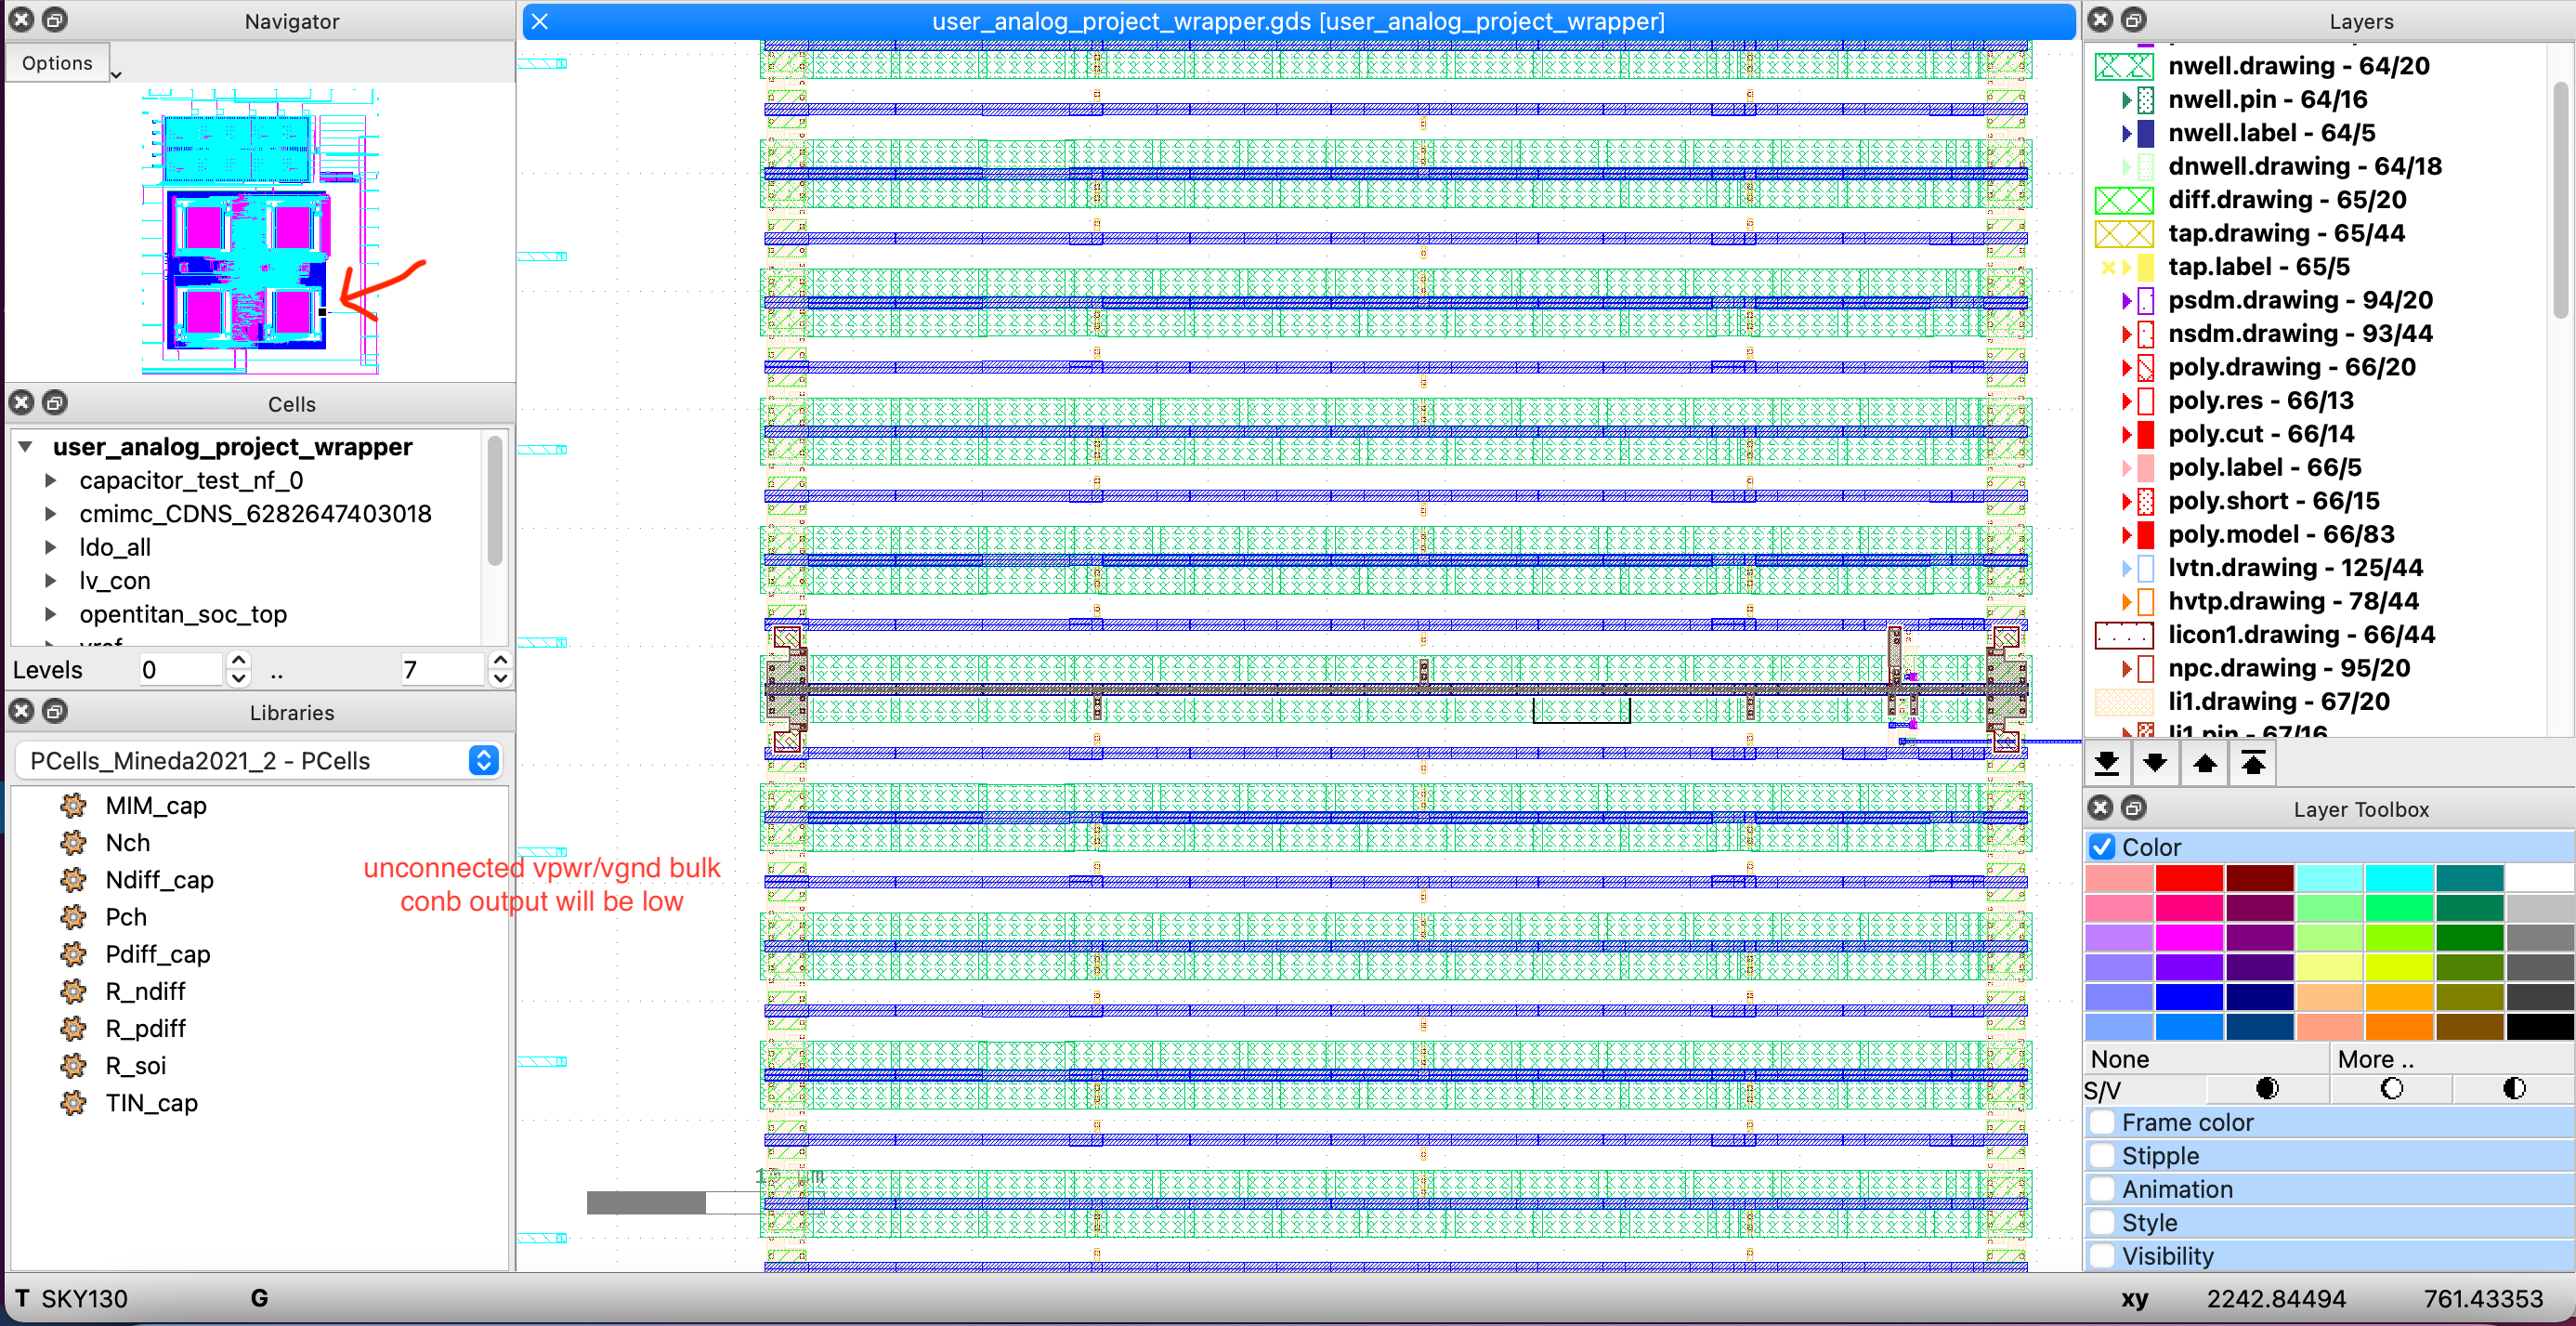Click the Levels value input field

[180, 669]
